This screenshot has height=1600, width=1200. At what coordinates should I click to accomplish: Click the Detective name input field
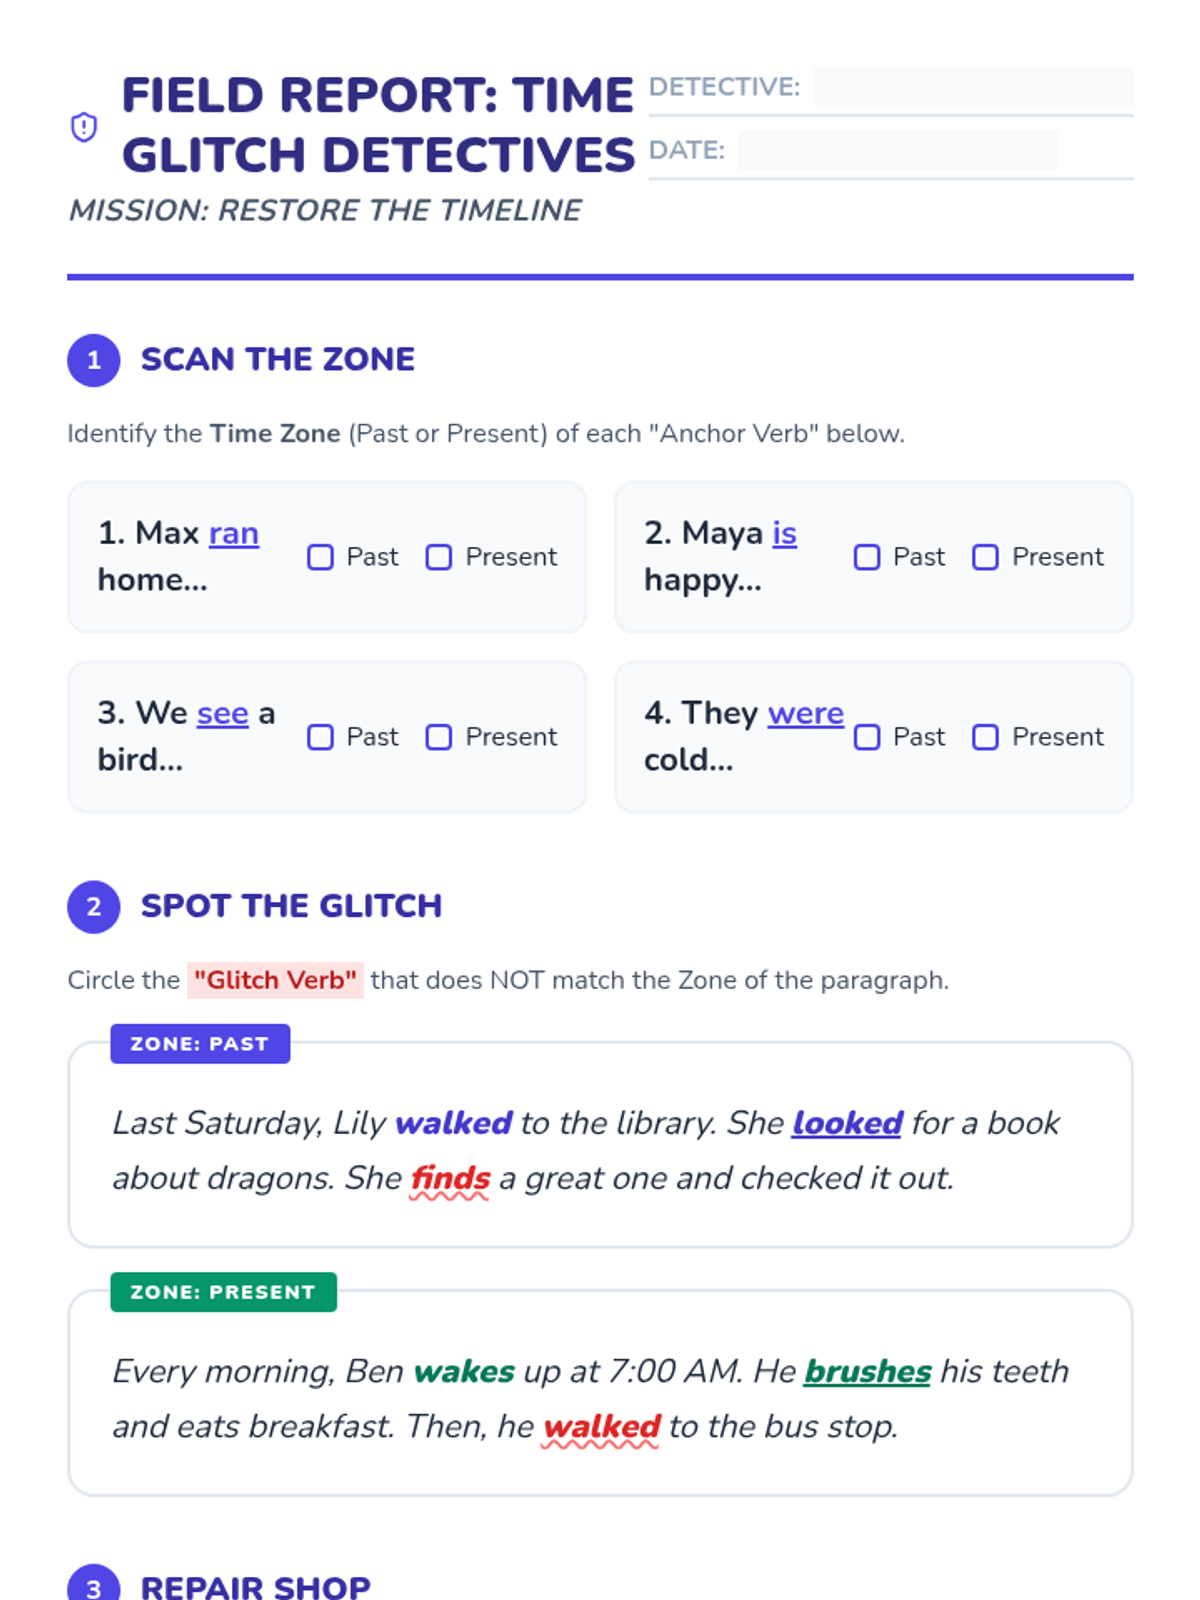click(x=973, y=87)
